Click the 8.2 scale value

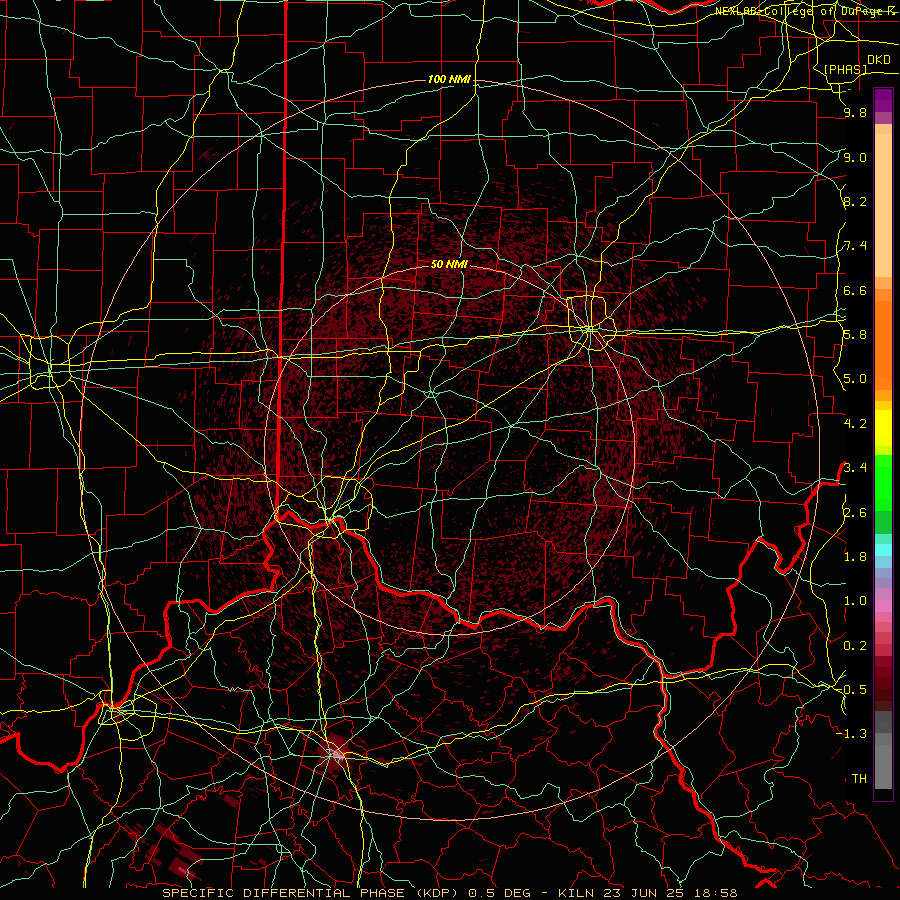coord(855,201)
